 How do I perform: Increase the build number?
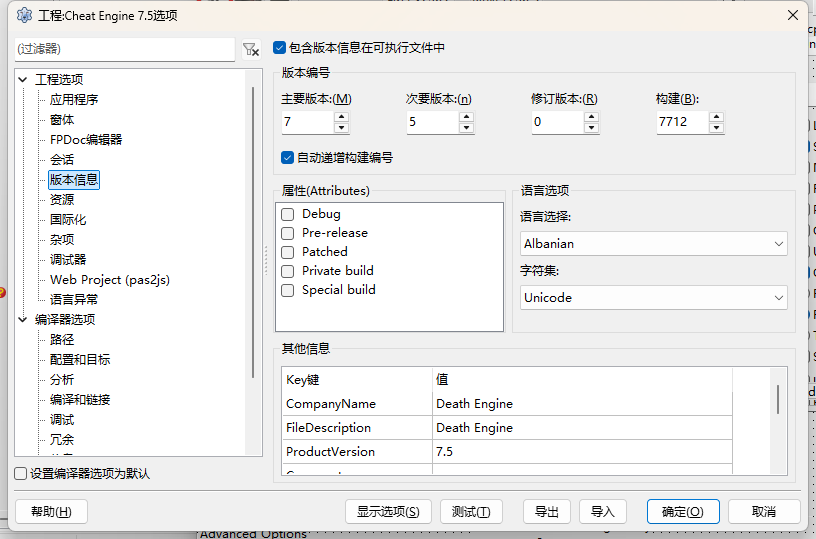[717, 117]
